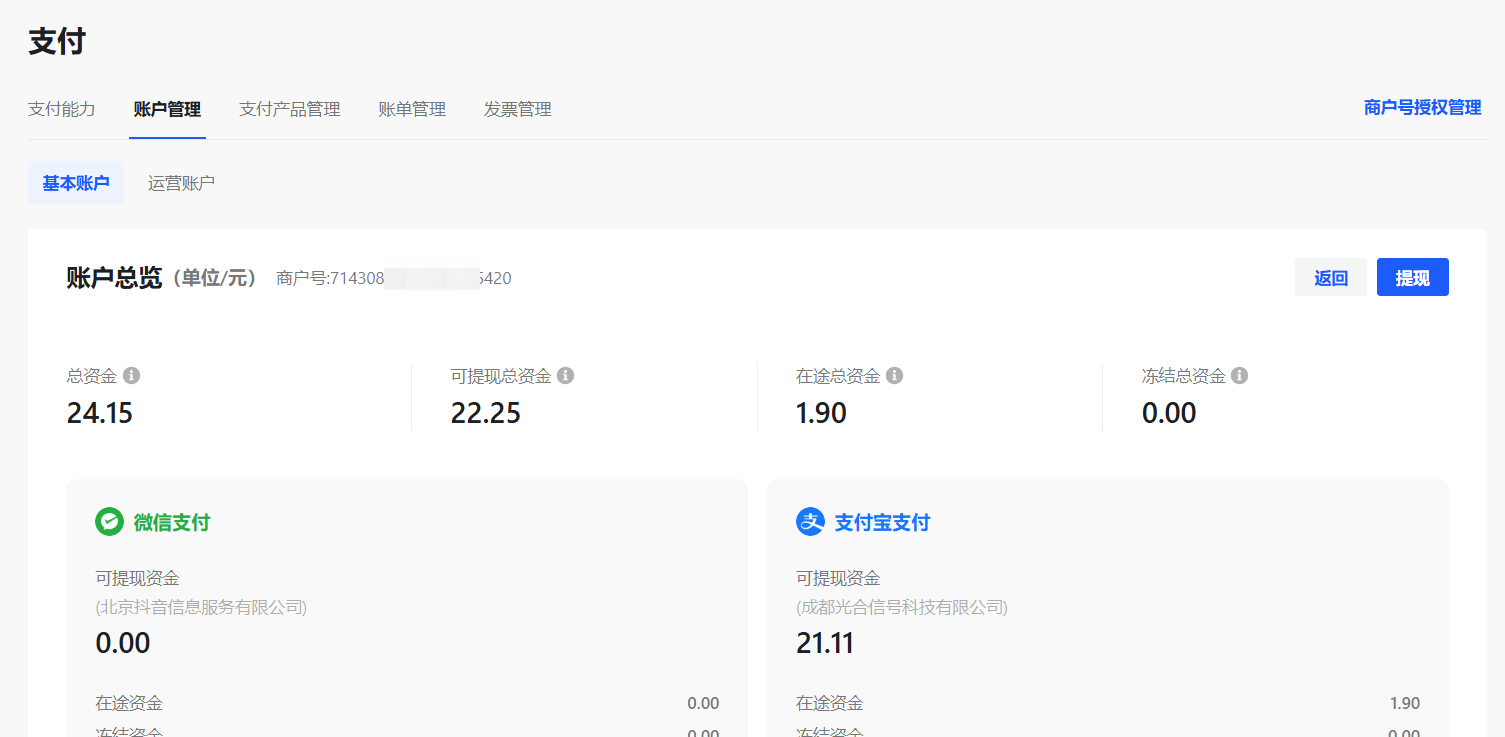Select the 基本账户 sub-tab
This screenshot has height=737, width=1505.
tap(76, 183)
